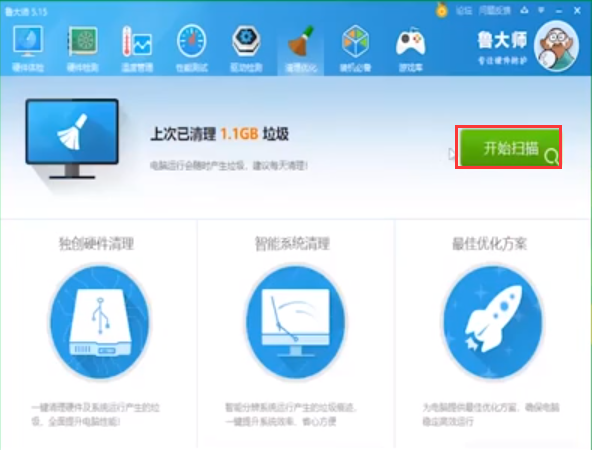Select the monitor wiper 智能系统清理 circle
The width and height of the screenshot is (592, 450).
[x=296, y=322]
